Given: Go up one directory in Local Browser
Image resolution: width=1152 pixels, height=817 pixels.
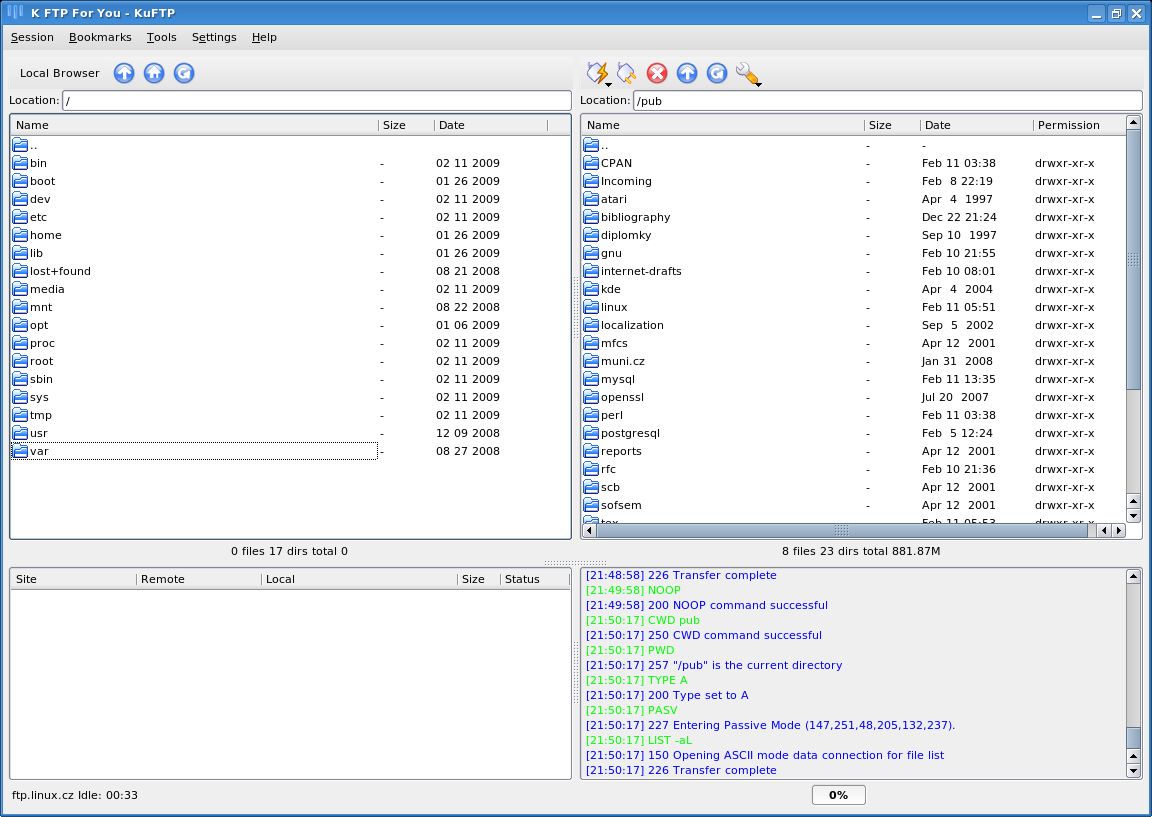Looking at the screenshot, I should 124,73.
